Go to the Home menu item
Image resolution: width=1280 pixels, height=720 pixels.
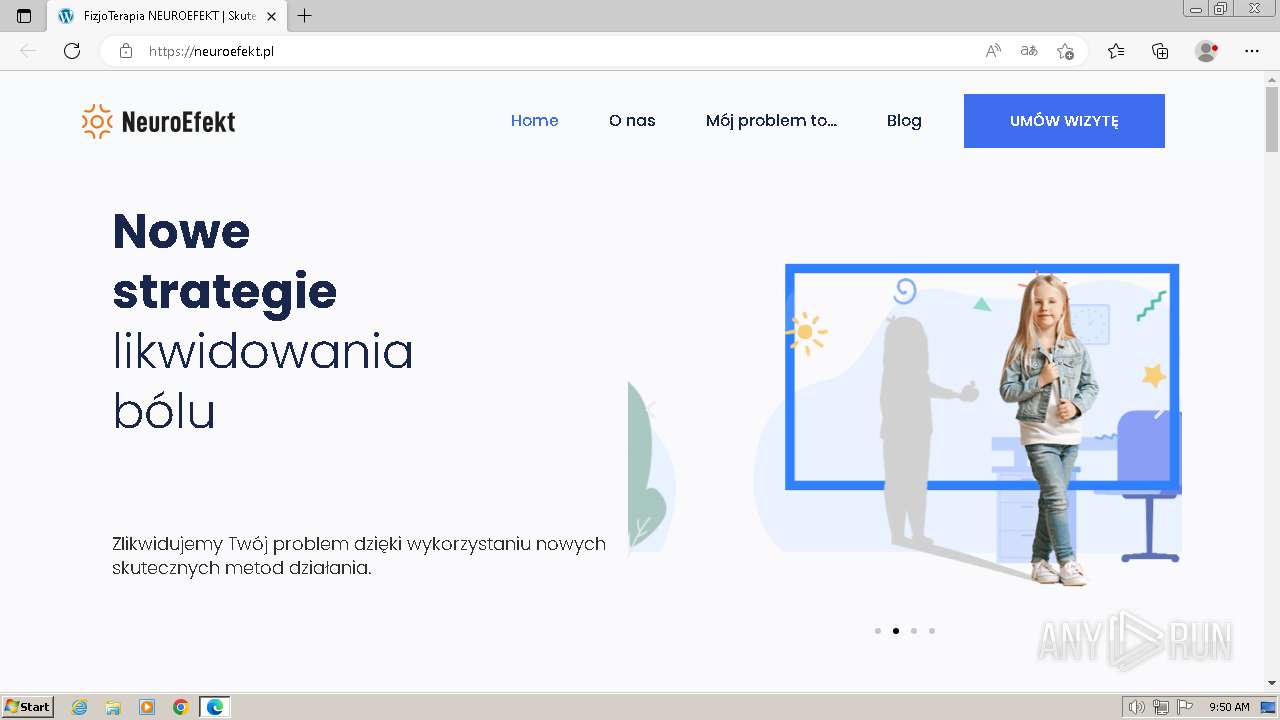(x=535, y=121)
